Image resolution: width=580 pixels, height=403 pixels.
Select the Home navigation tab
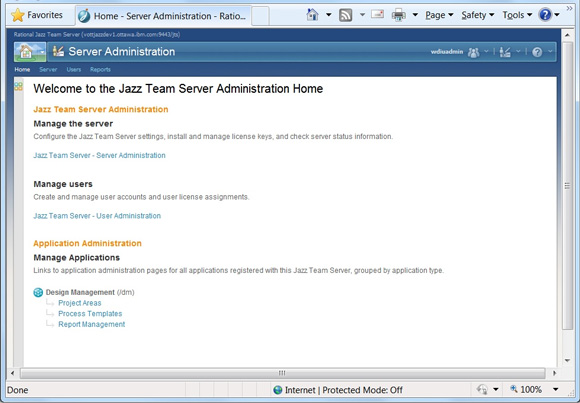click(x=22, y=70)
